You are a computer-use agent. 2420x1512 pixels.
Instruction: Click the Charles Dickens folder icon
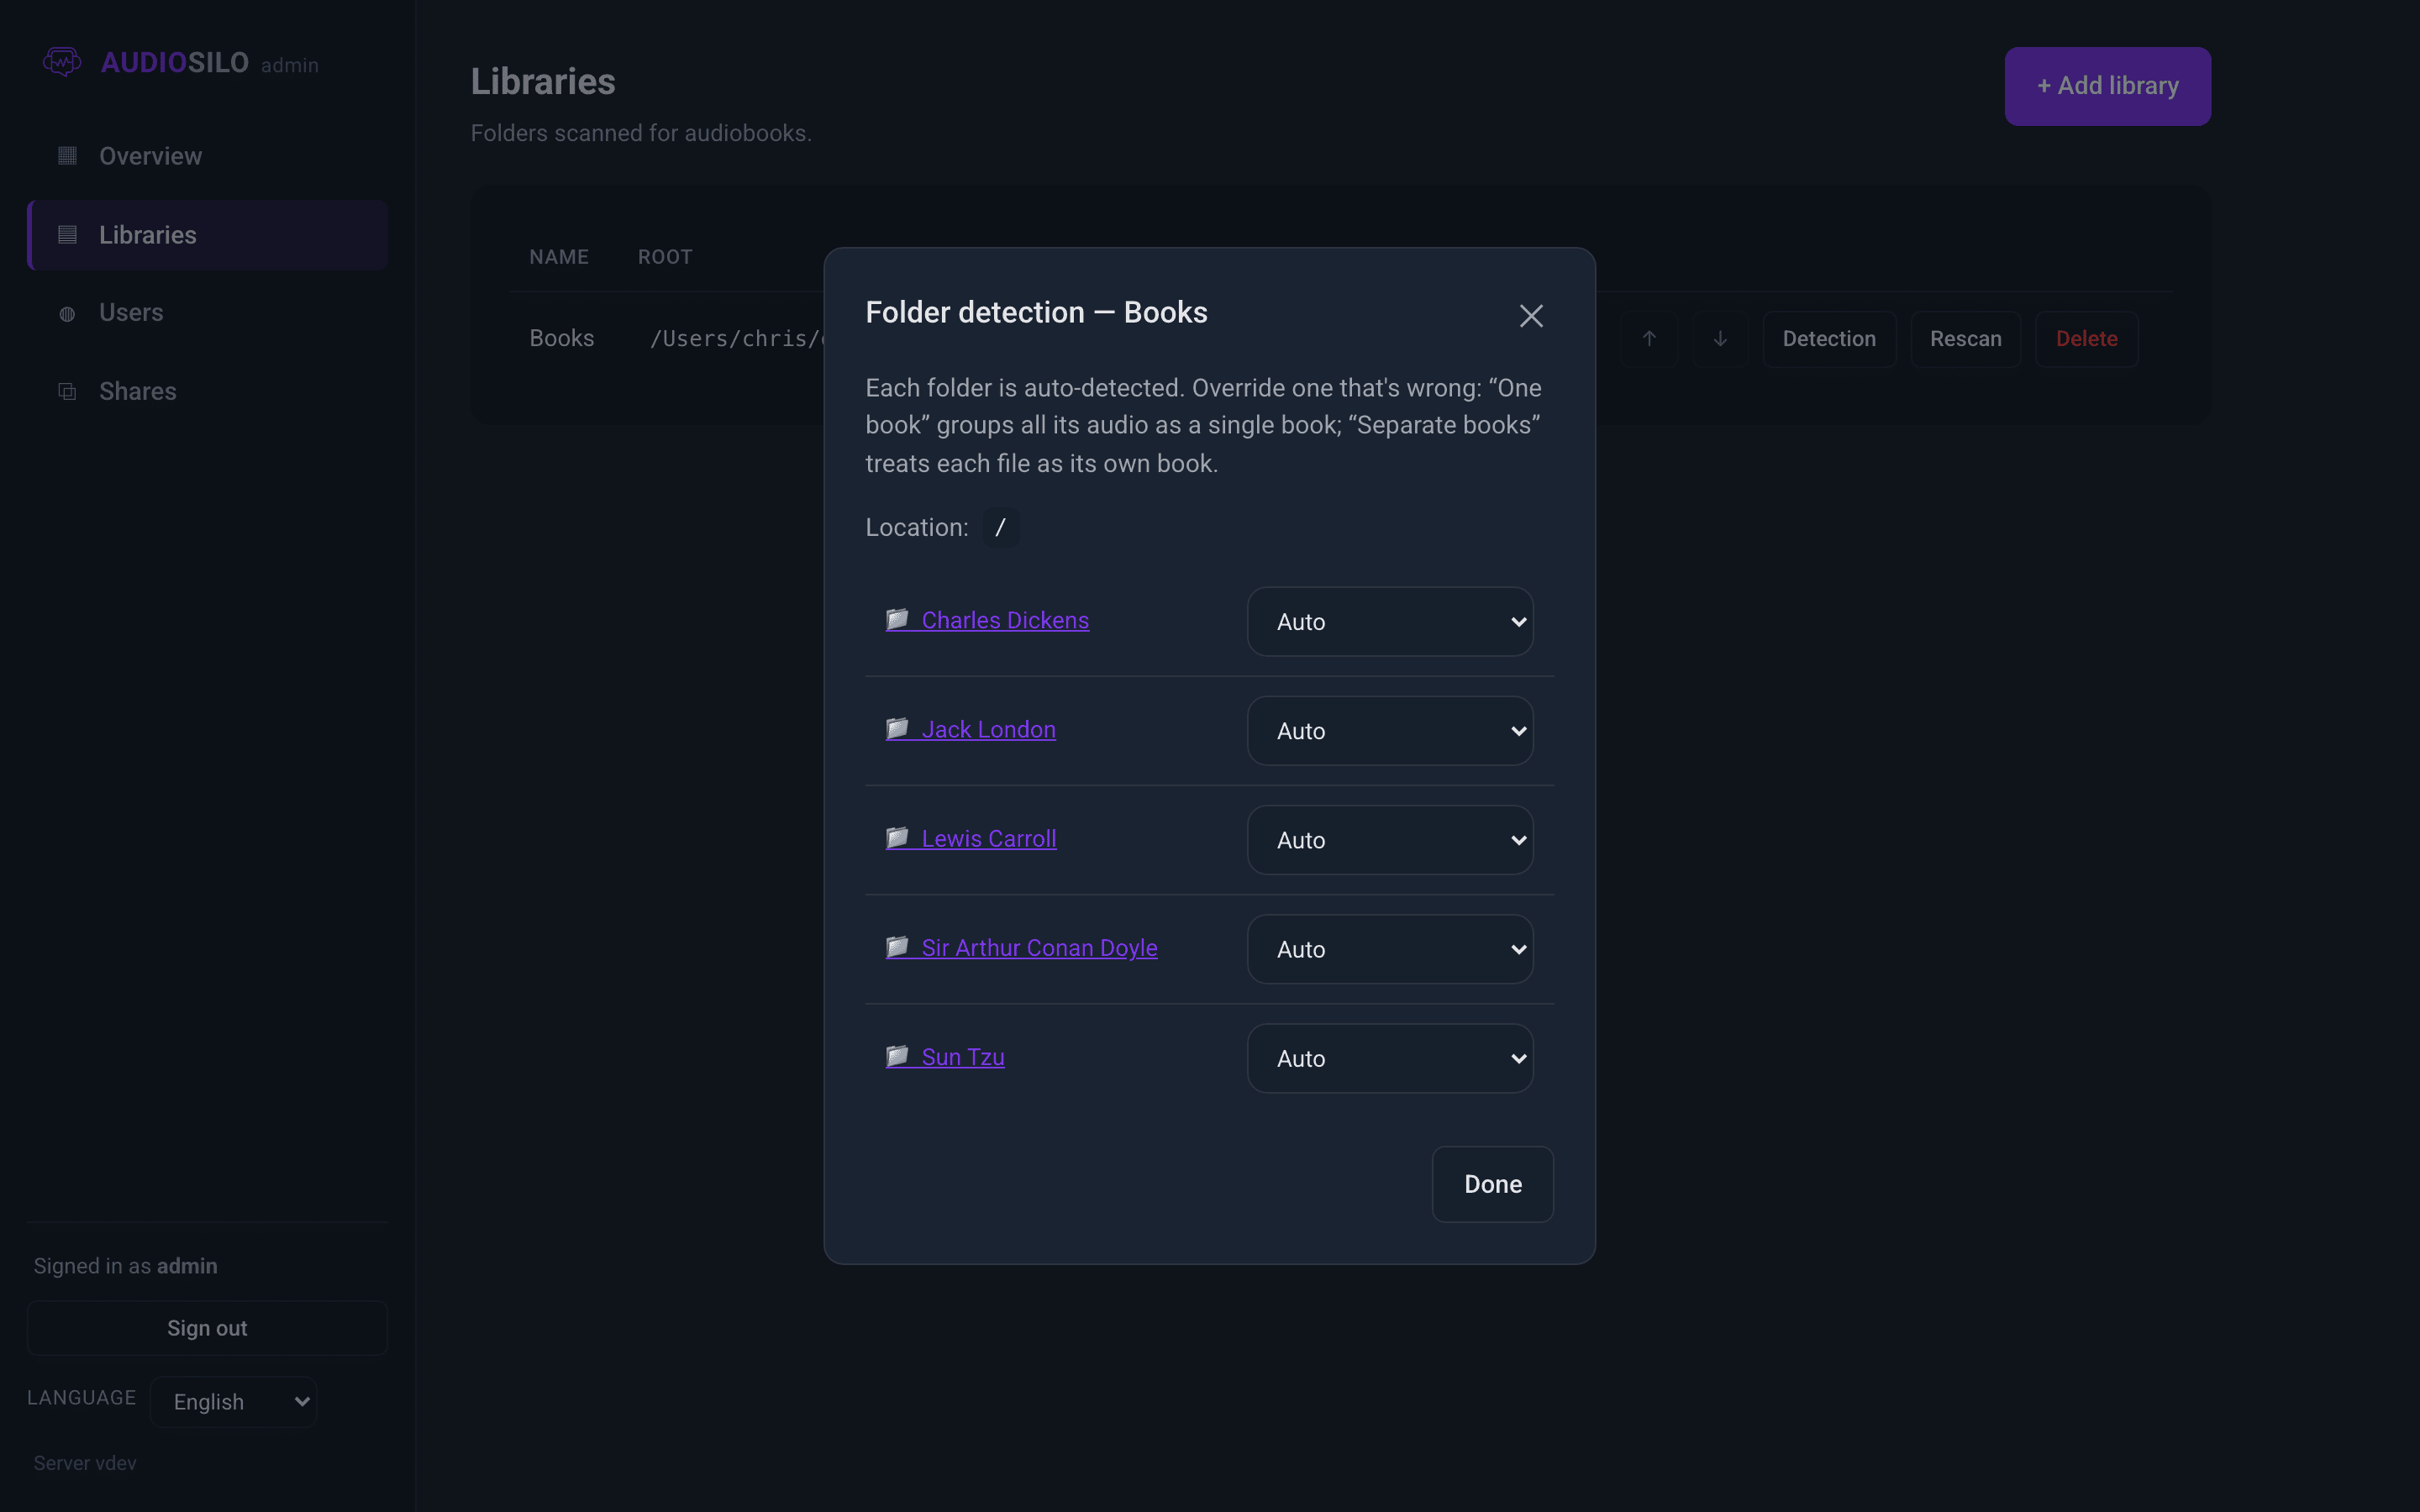pos(897,619)
